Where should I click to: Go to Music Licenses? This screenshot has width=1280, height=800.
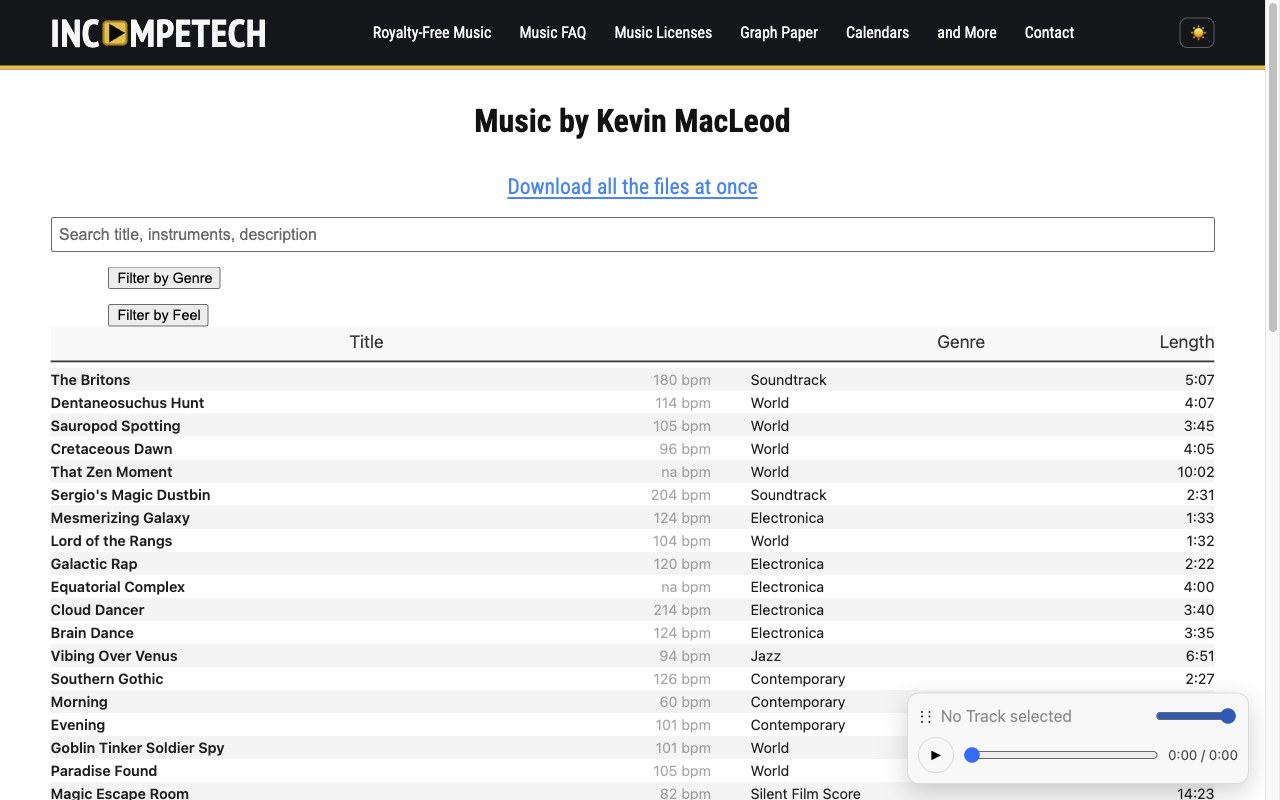point(663,33)
